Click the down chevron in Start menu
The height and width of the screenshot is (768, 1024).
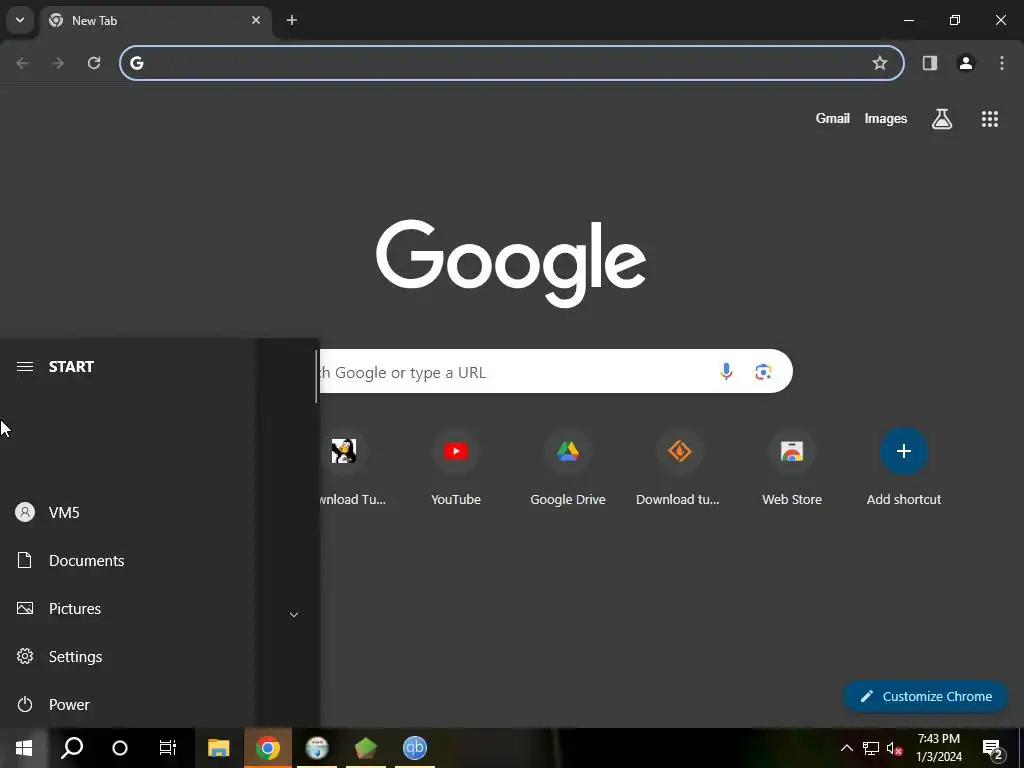(294, 615)
